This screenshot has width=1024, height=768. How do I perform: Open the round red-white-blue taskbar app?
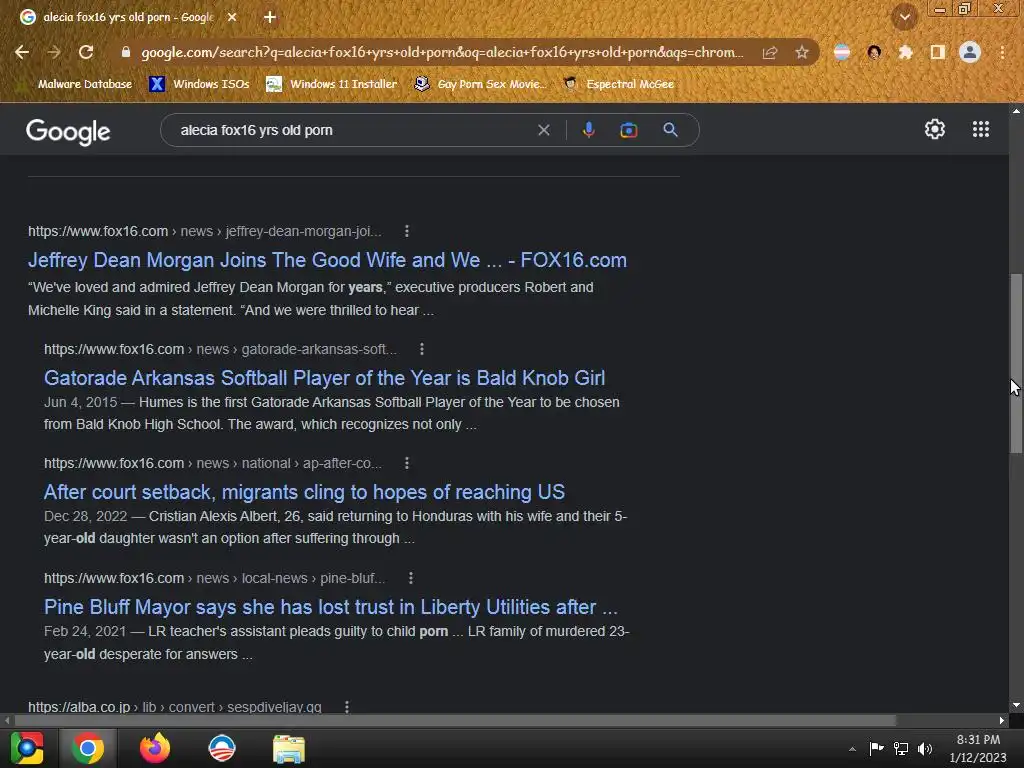click(x=222, y=748)
